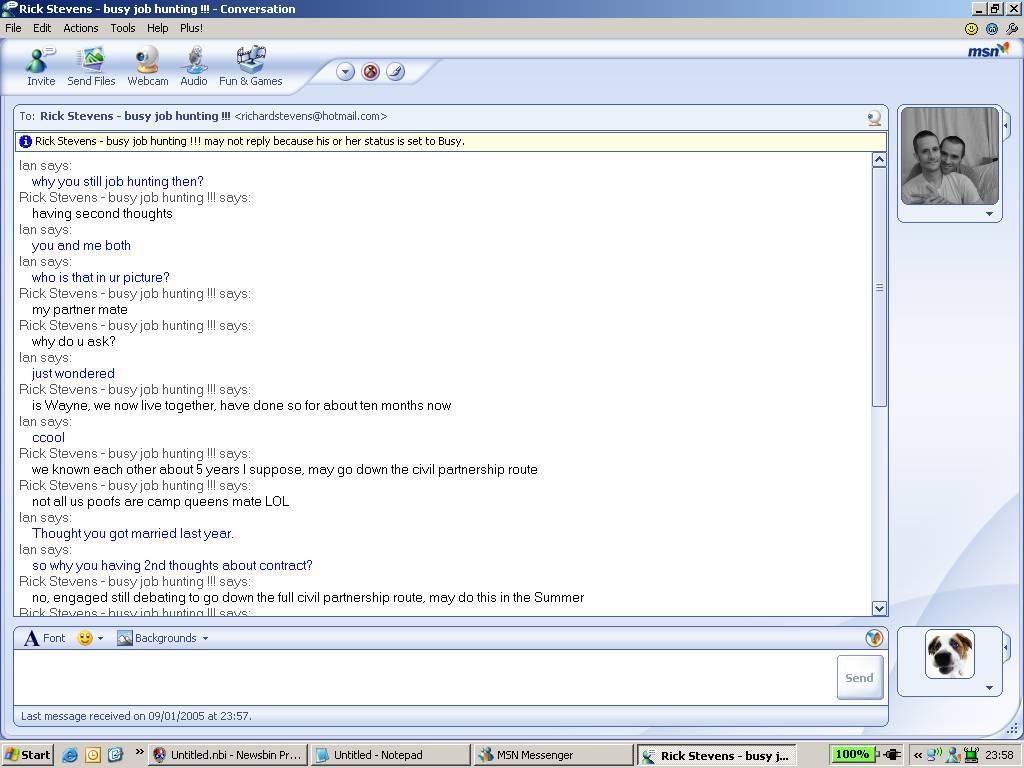Collapse Rick's display picture panel

(x=1007, y=125)
